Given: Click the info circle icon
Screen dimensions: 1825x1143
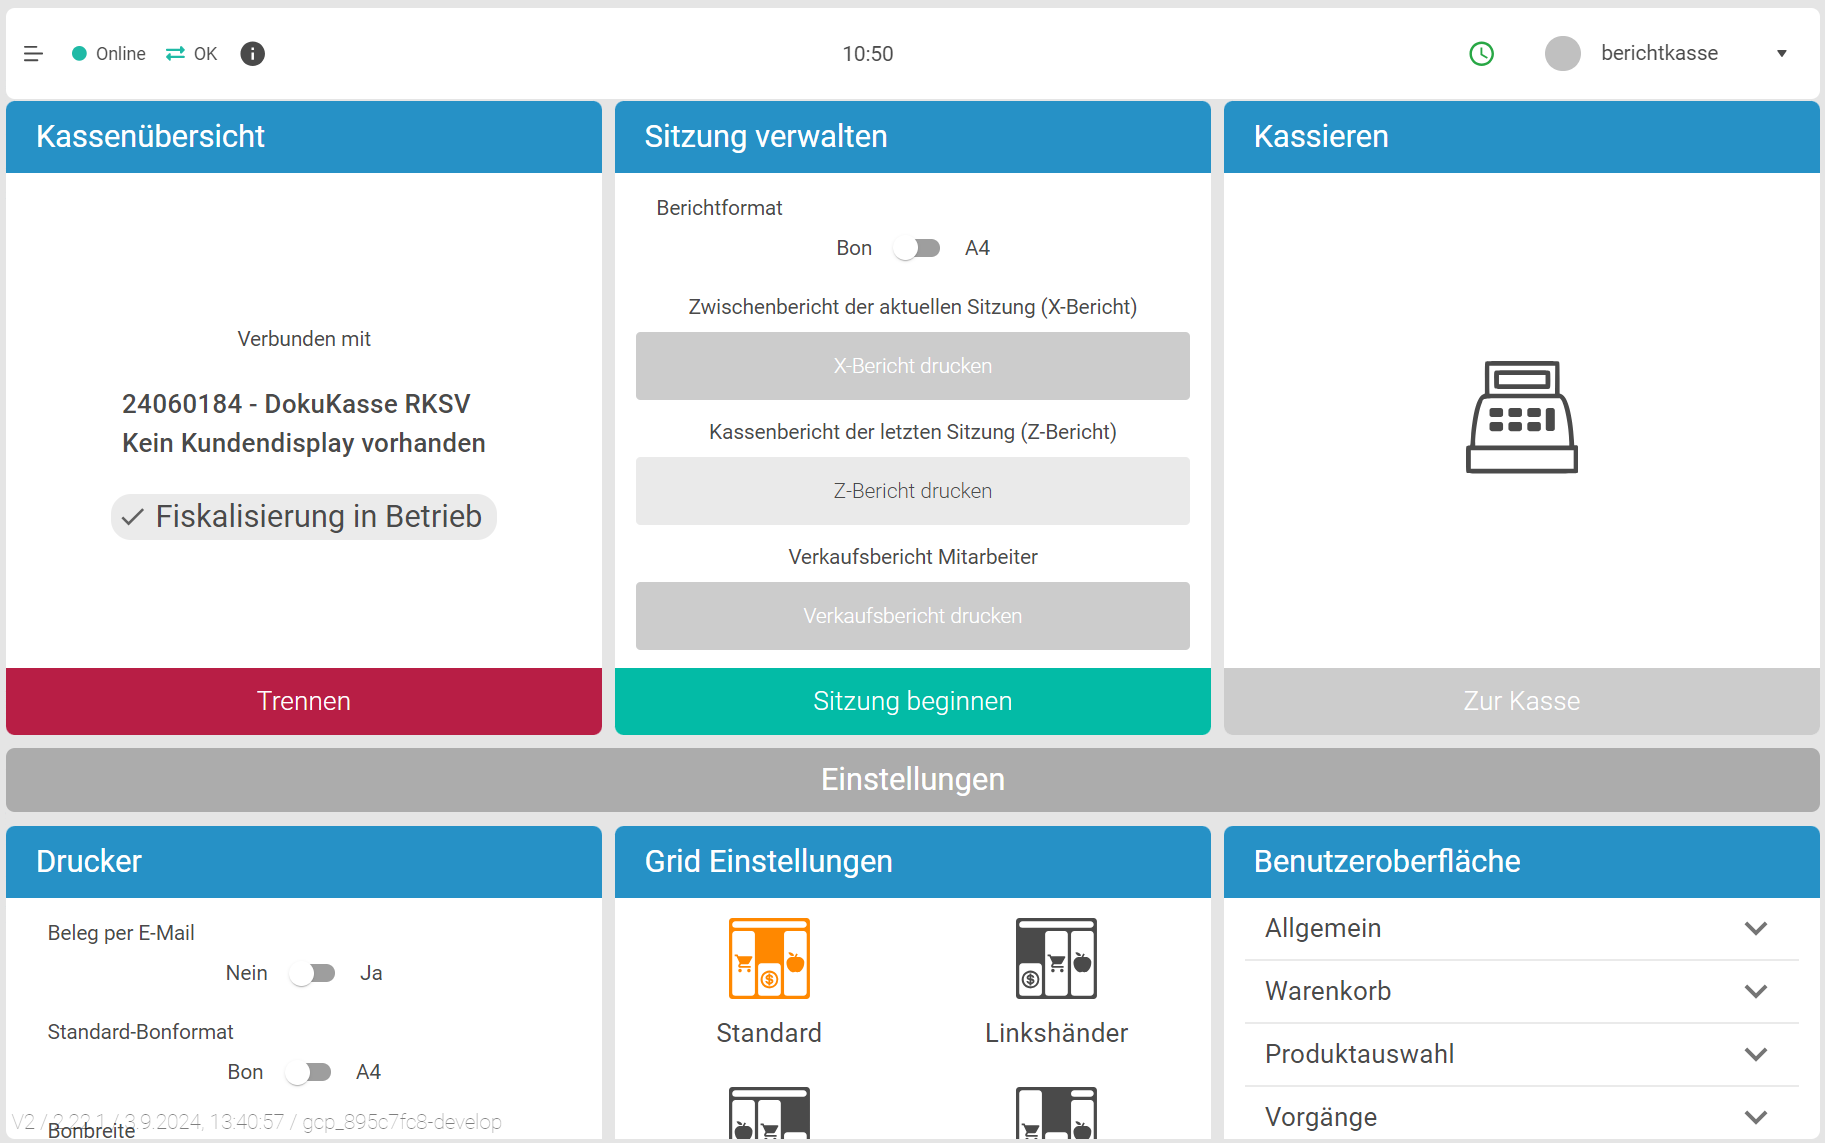Looking at the screenshot, I should [x=253, y=54].
